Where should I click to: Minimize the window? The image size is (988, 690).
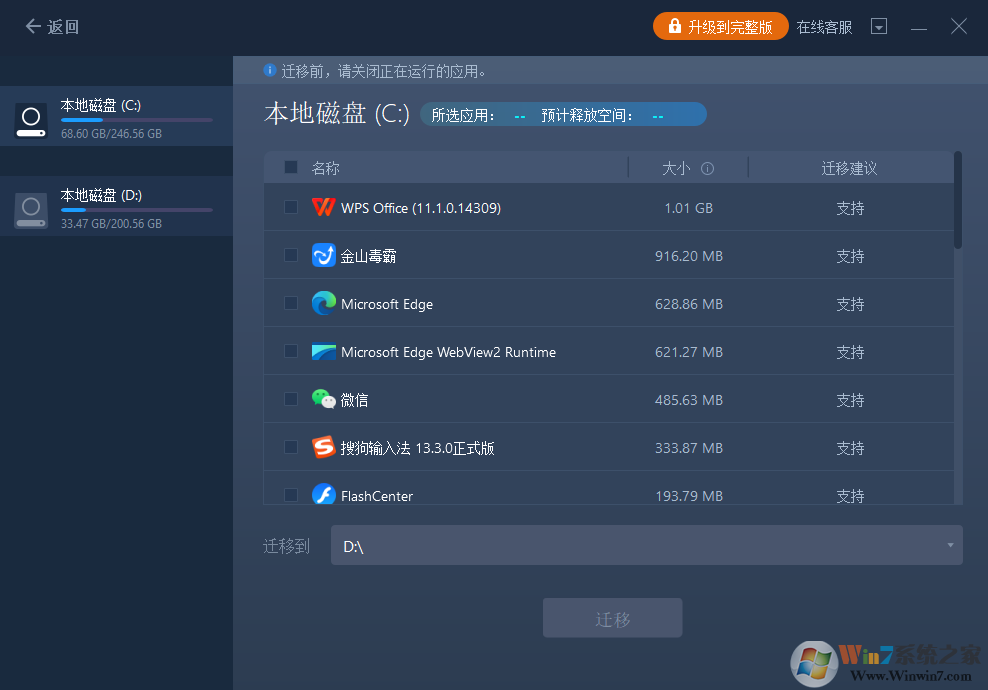coord(919,27)
